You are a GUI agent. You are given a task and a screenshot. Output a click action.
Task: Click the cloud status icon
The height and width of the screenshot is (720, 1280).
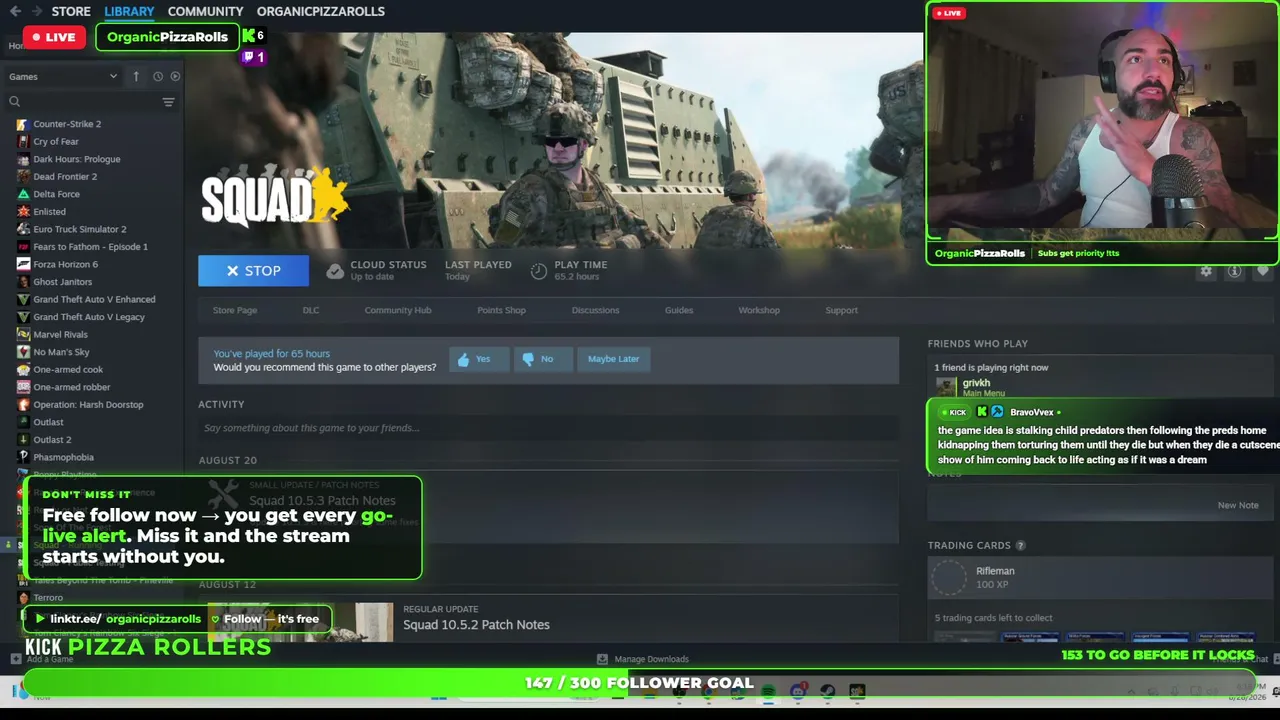tap(335, 271)
